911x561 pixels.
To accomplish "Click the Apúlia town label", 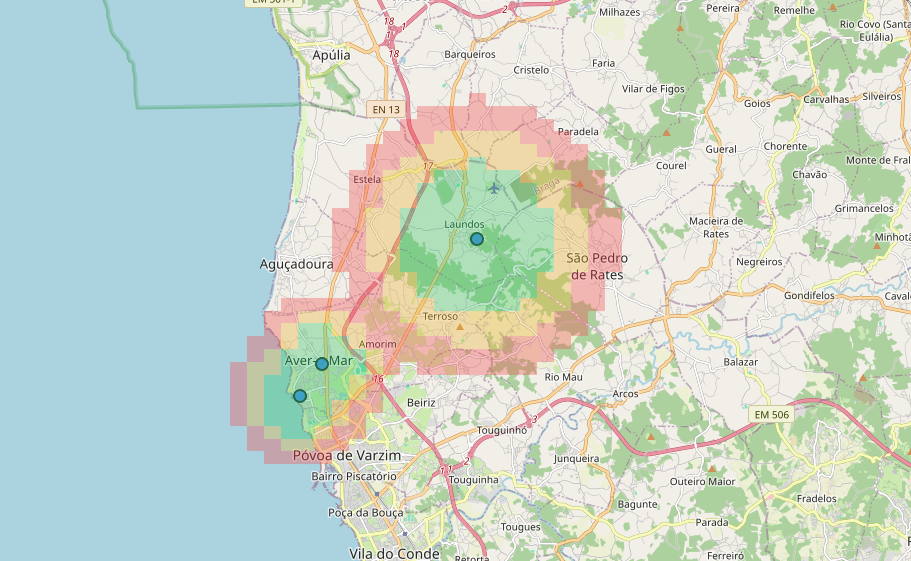I will click(332, 56).
